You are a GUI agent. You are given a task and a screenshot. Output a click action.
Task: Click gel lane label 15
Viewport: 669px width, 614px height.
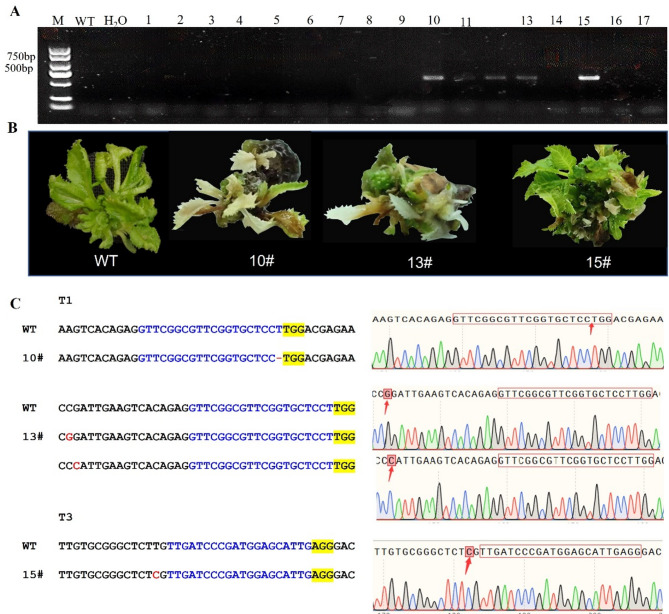click(x=584, y=20)
